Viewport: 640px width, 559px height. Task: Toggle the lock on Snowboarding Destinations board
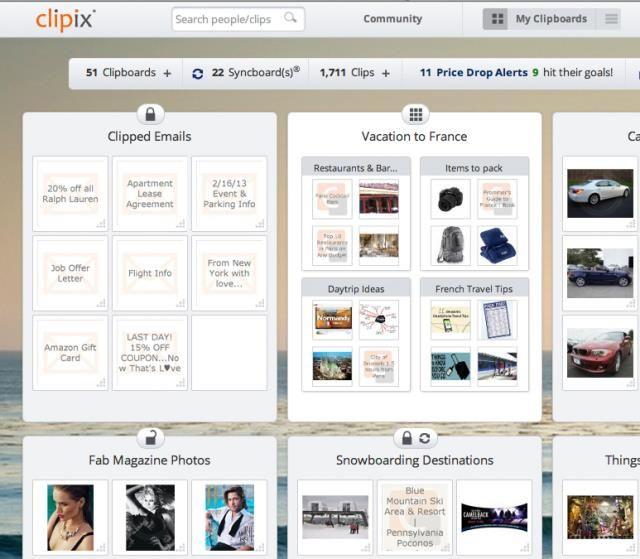click(407, 438)
